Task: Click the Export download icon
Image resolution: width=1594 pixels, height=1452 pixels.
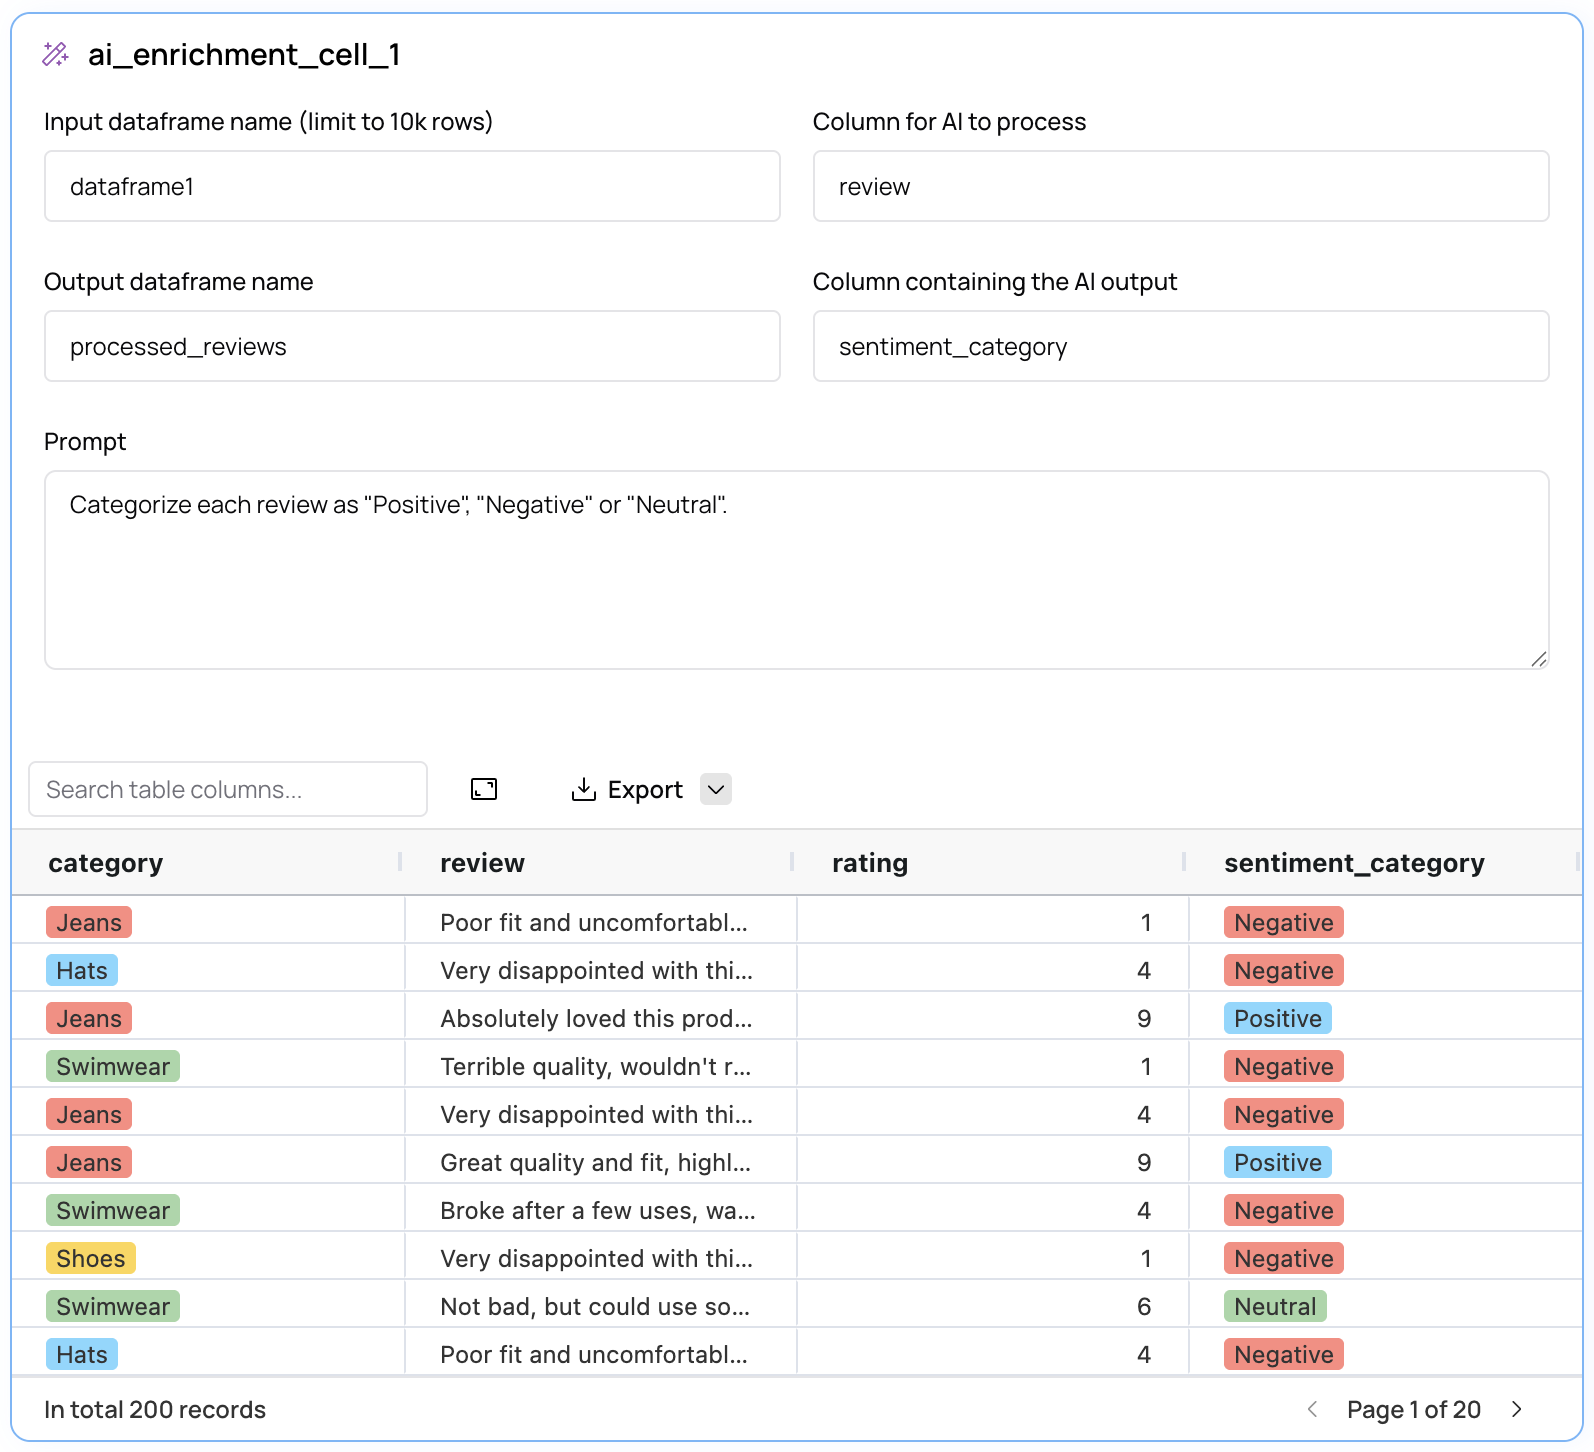Action: click(584, 790)
